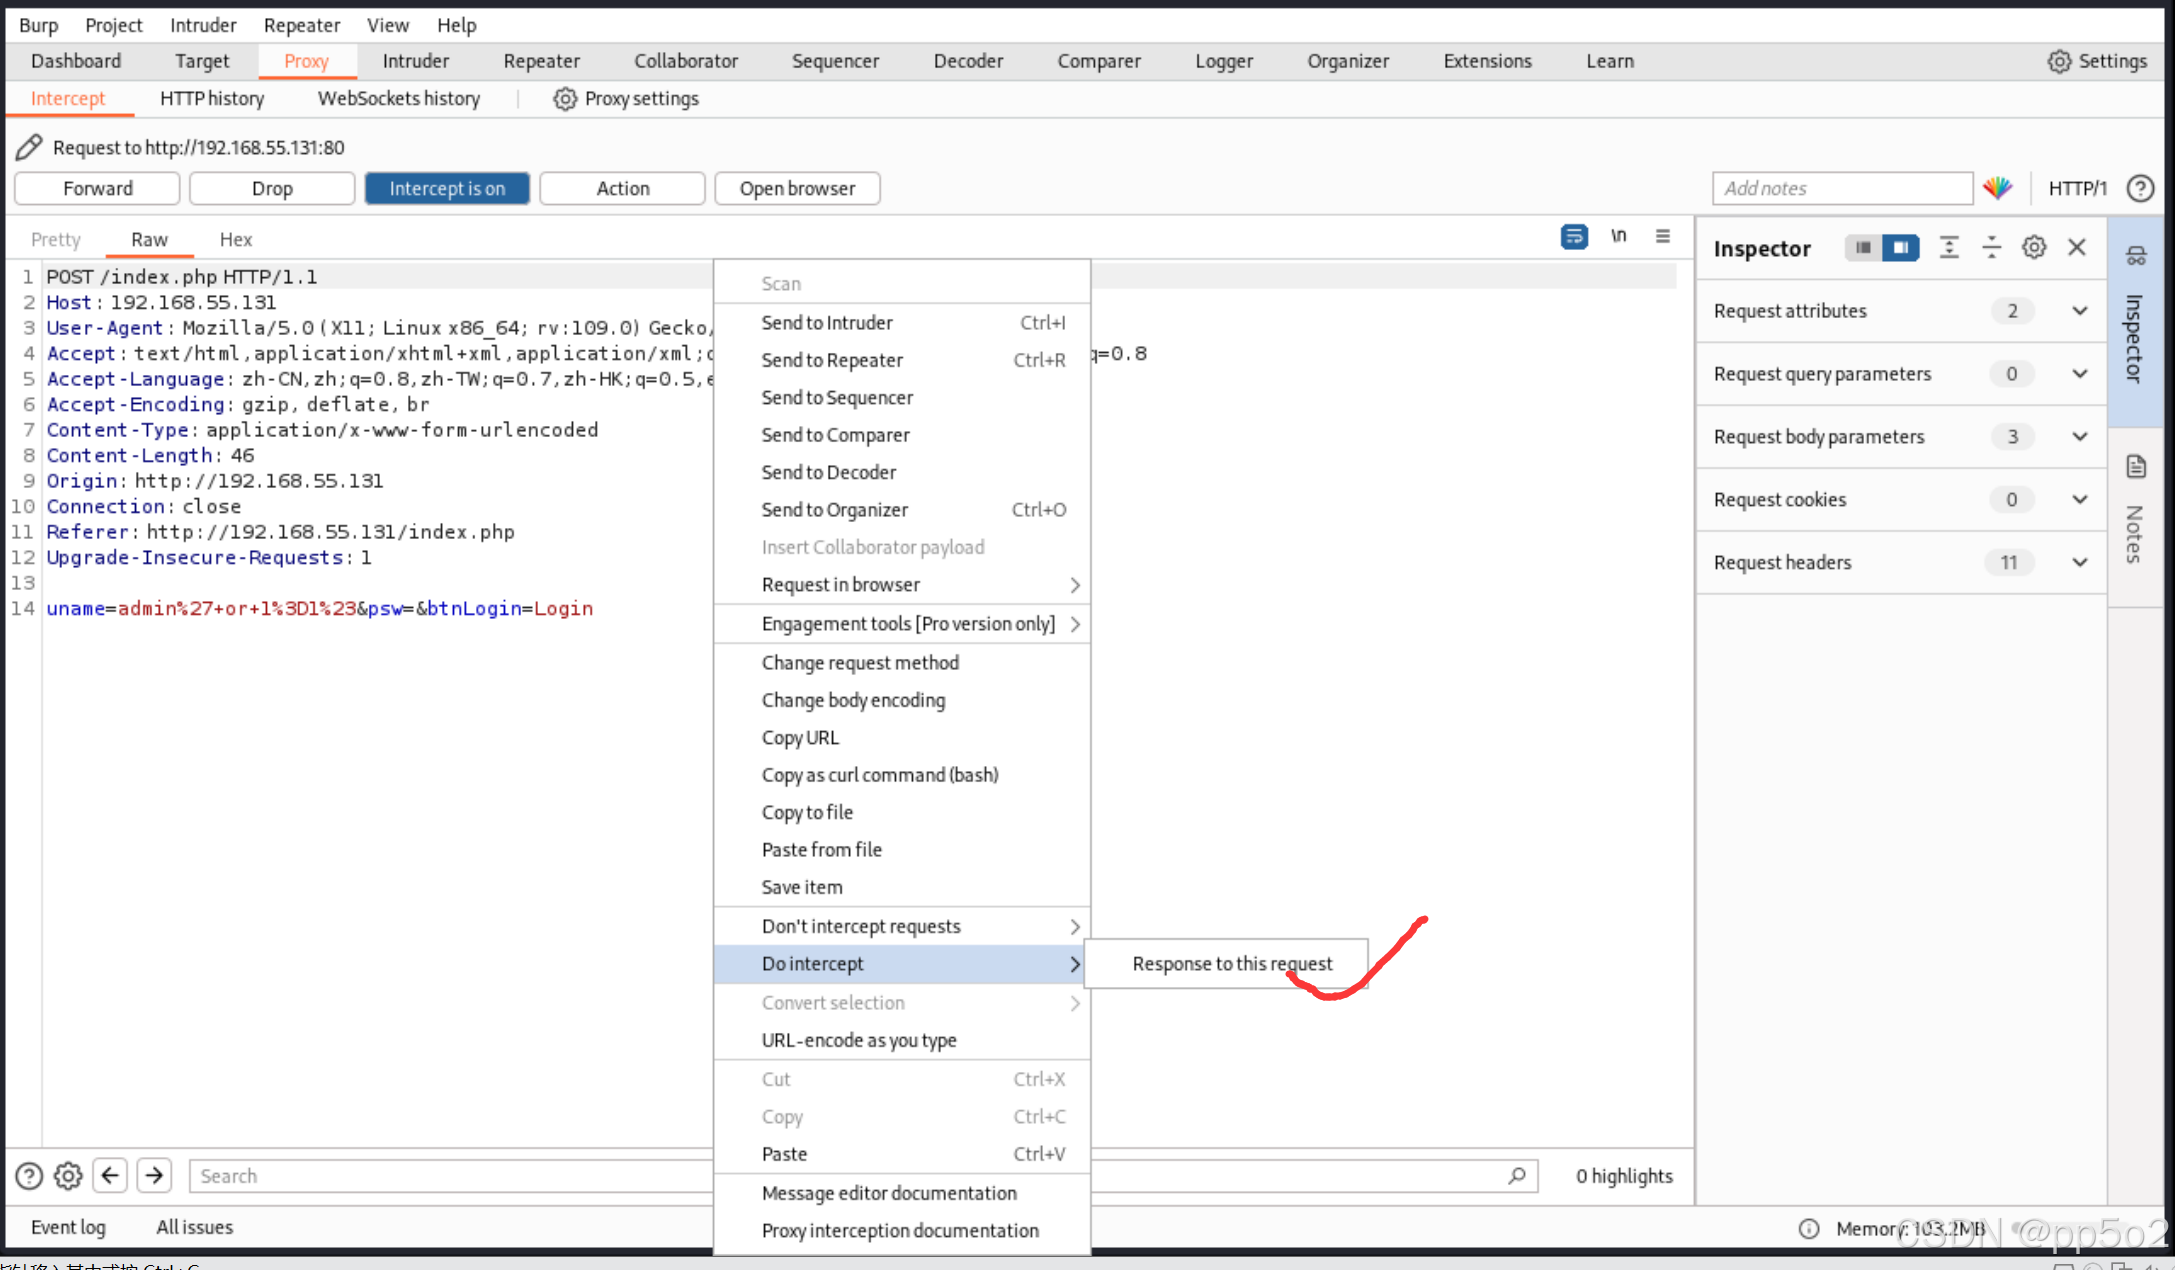This screenshot has width=2175, height=1270.
Task: Expand the Request headers section
Action: pos(2080,563)
